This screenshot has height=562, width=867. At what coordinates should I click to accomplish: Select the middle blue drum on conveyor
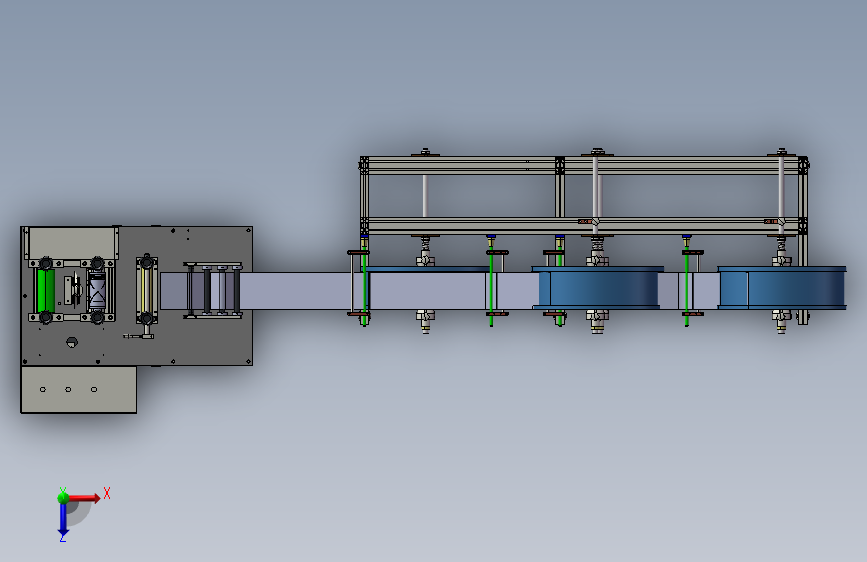(598, 288)
